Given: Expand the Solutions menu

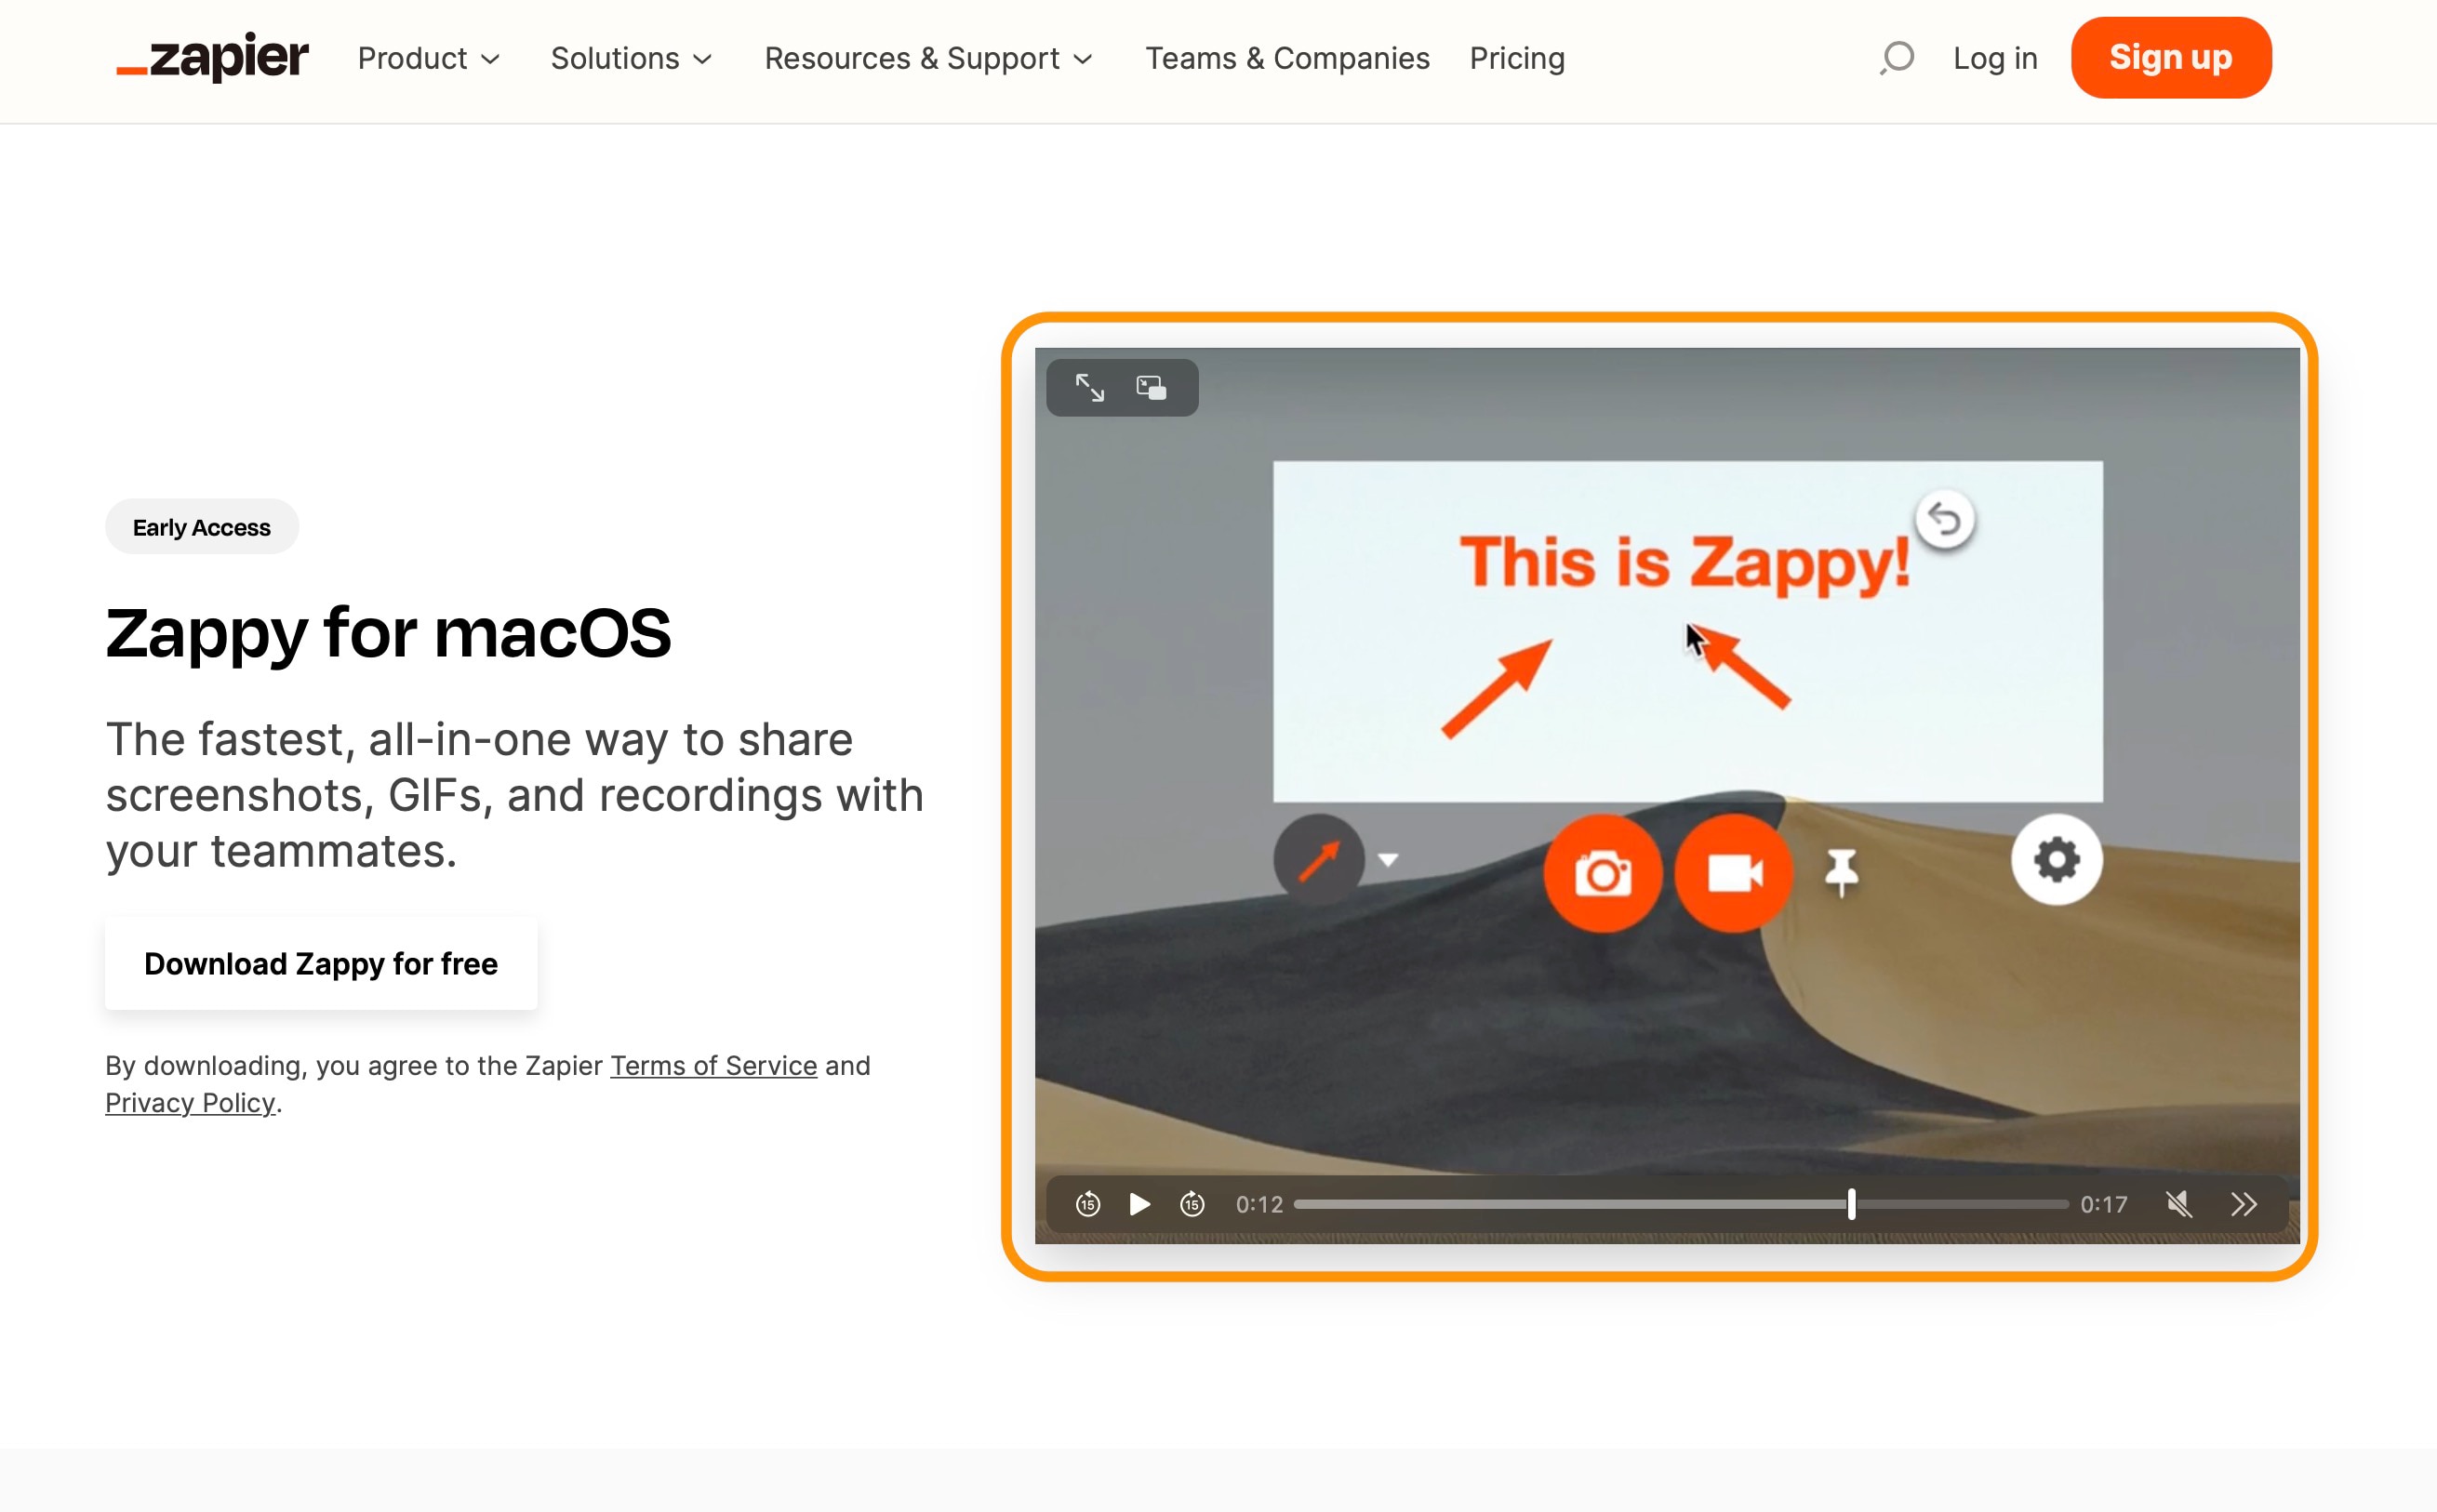Looking at the screenshot, I should [x=632, y=58].
